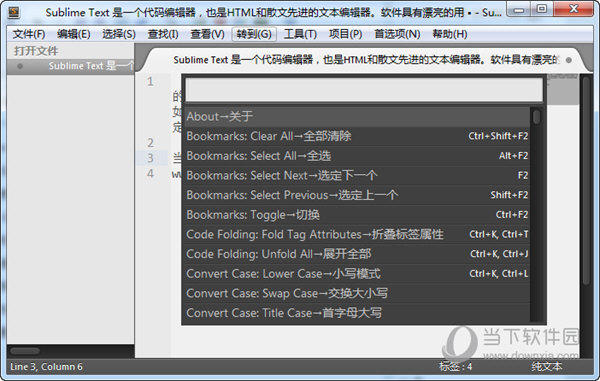The image size is (600, 381).
Task: Open the 查找(I) menu
Action: click(163, 34)
